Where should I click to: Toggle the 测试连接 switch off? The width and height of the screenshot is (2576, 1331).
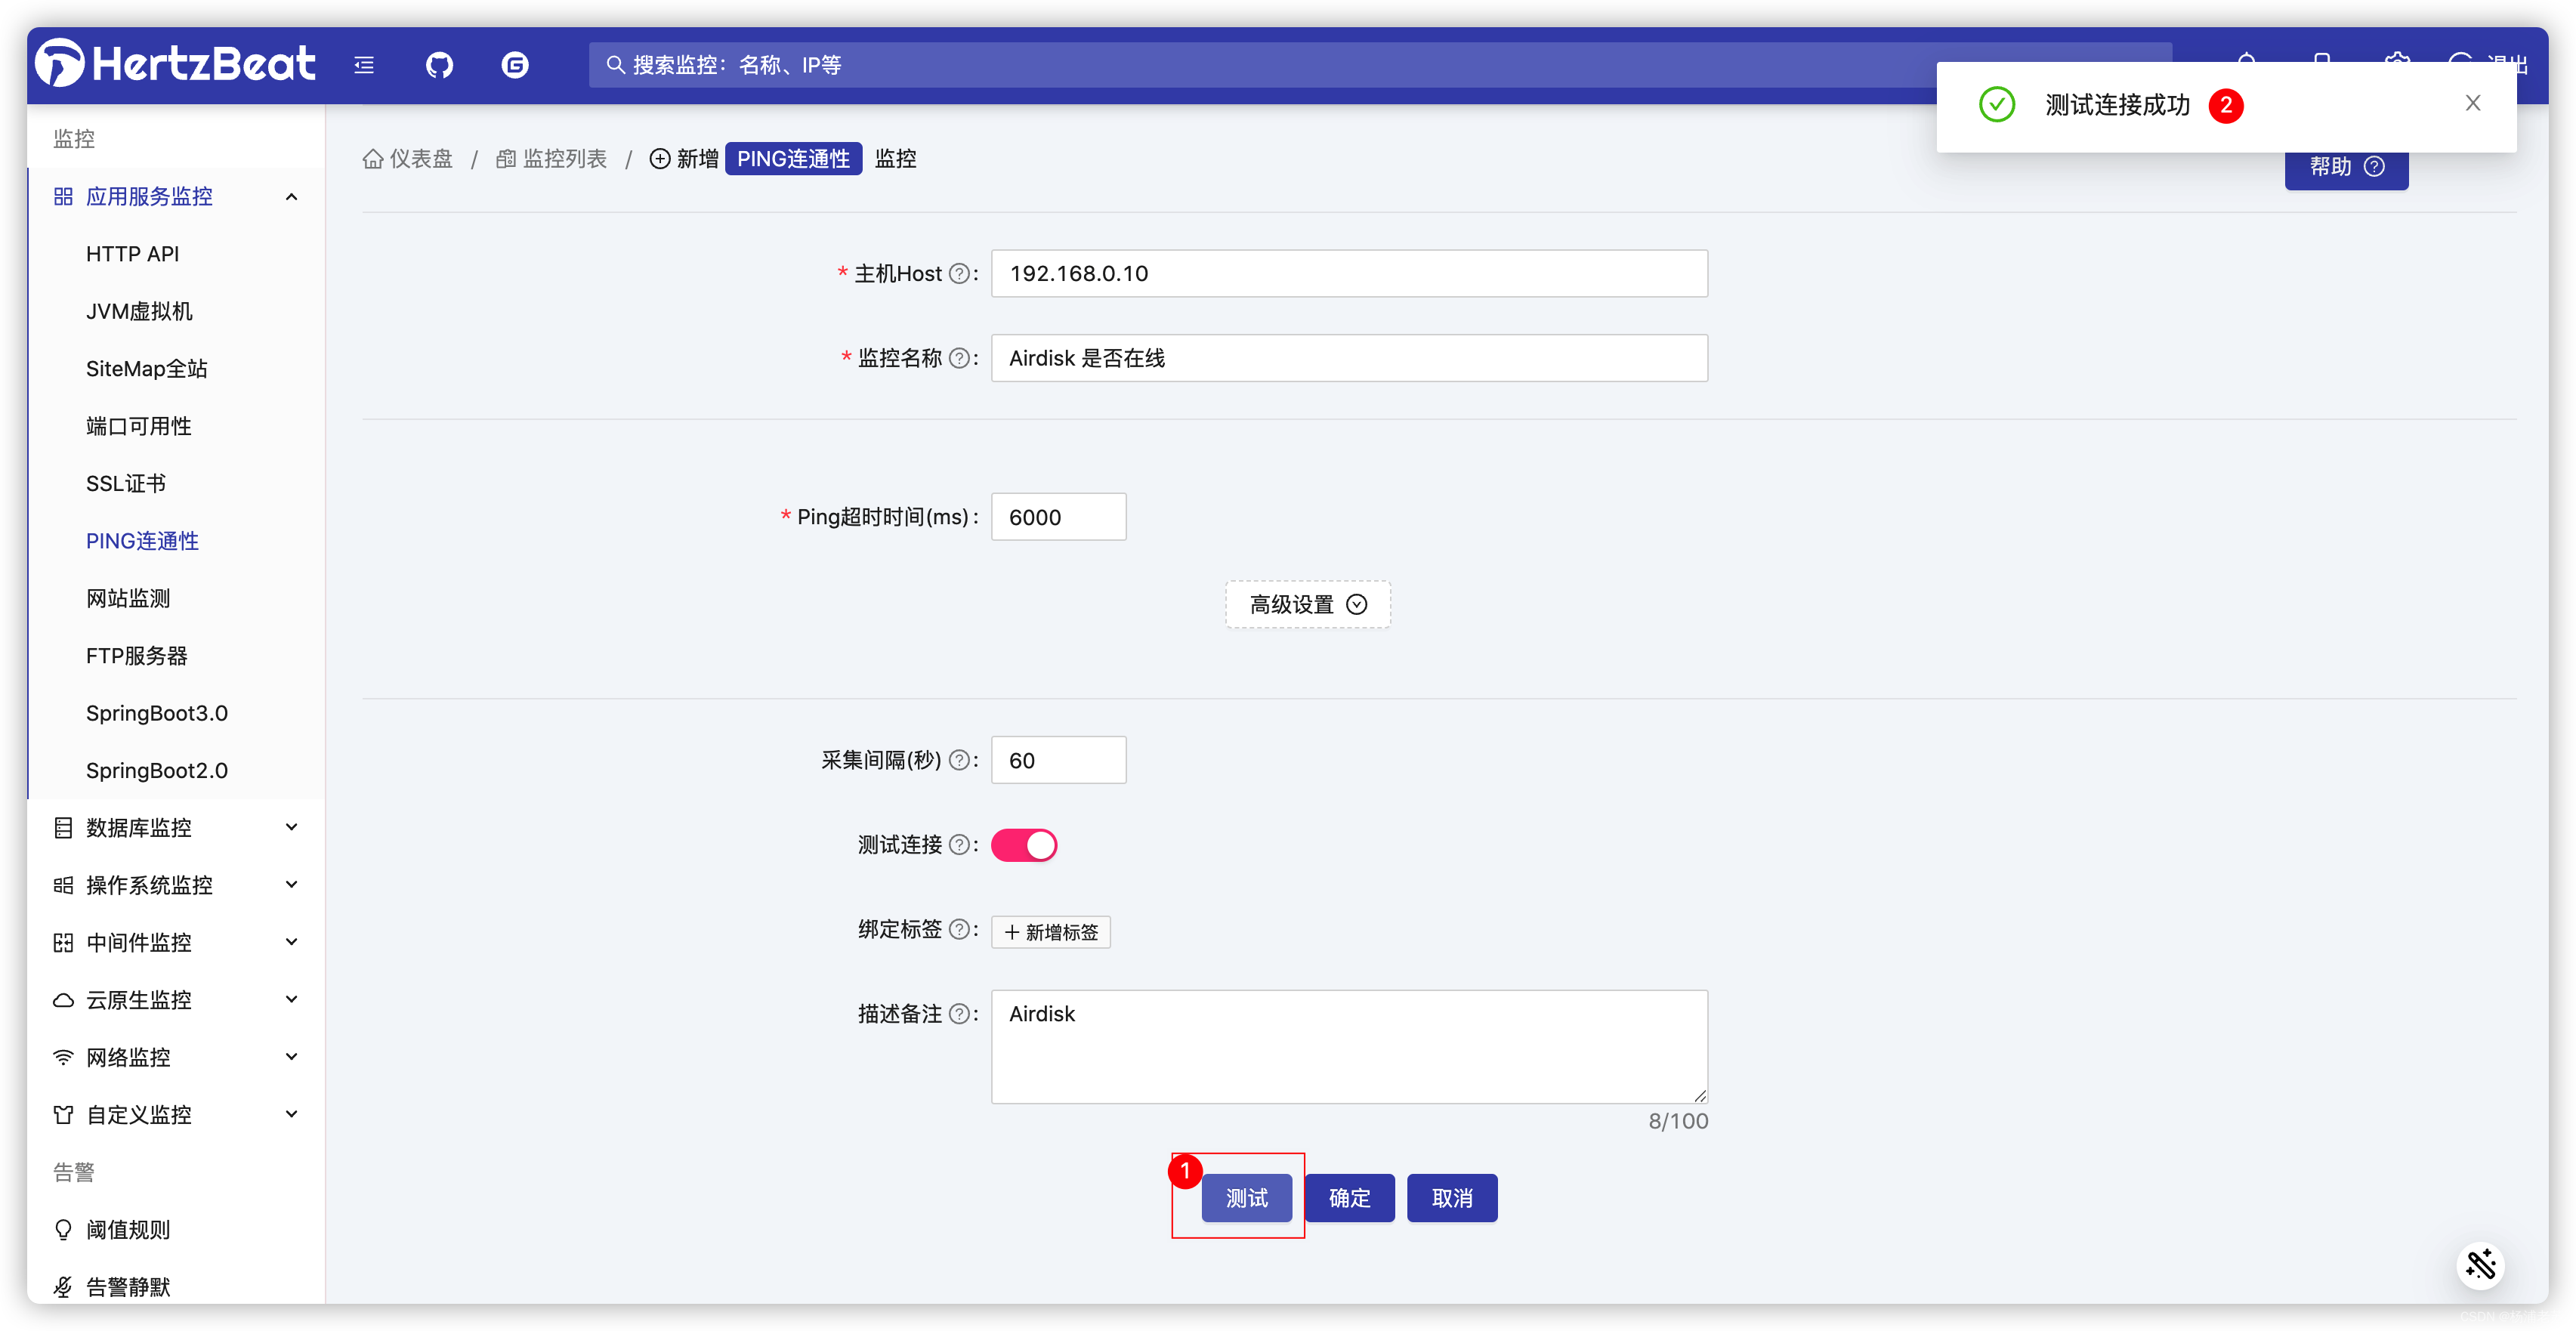click(x=1023, y=845)
